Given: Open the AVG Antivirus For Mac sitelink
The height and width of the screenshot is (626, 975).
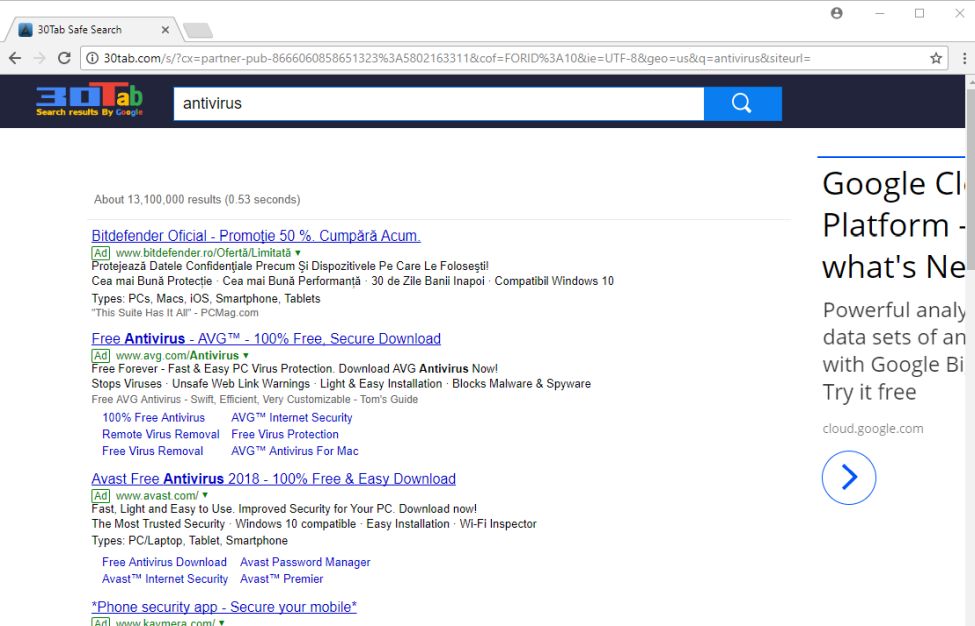Looking at the screenshot, I should pyautogui.click(x=295, y=451).
